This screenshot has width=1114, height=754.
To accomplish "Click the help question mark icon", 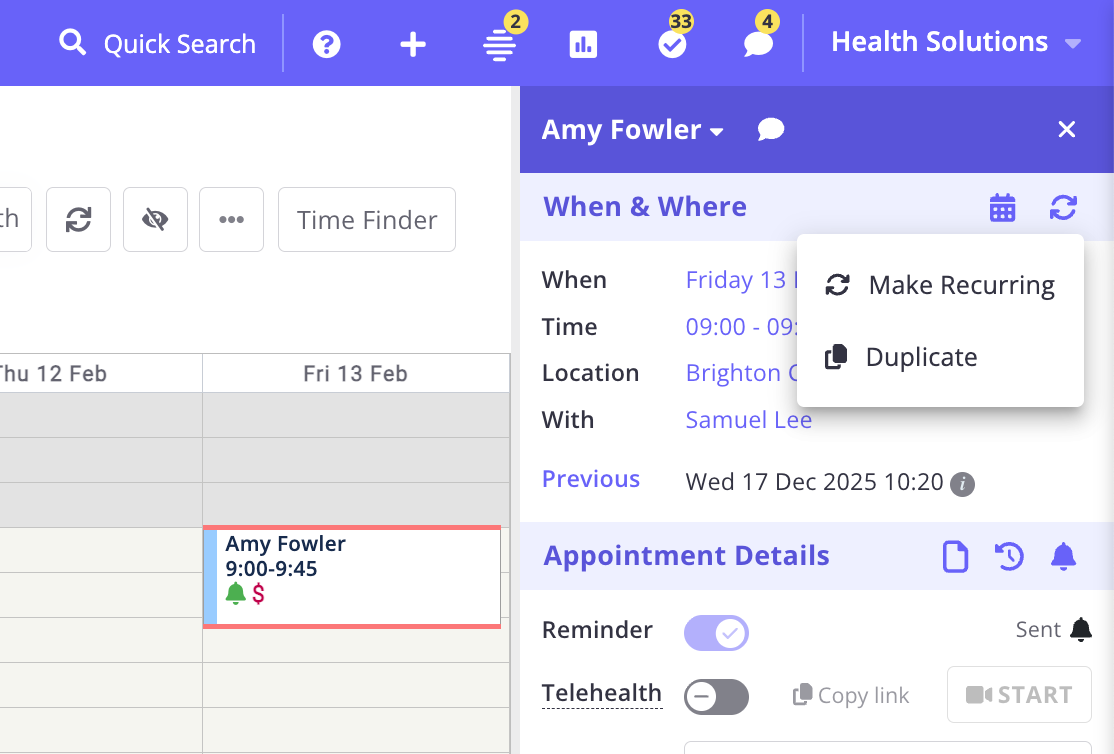I will 326,44.
